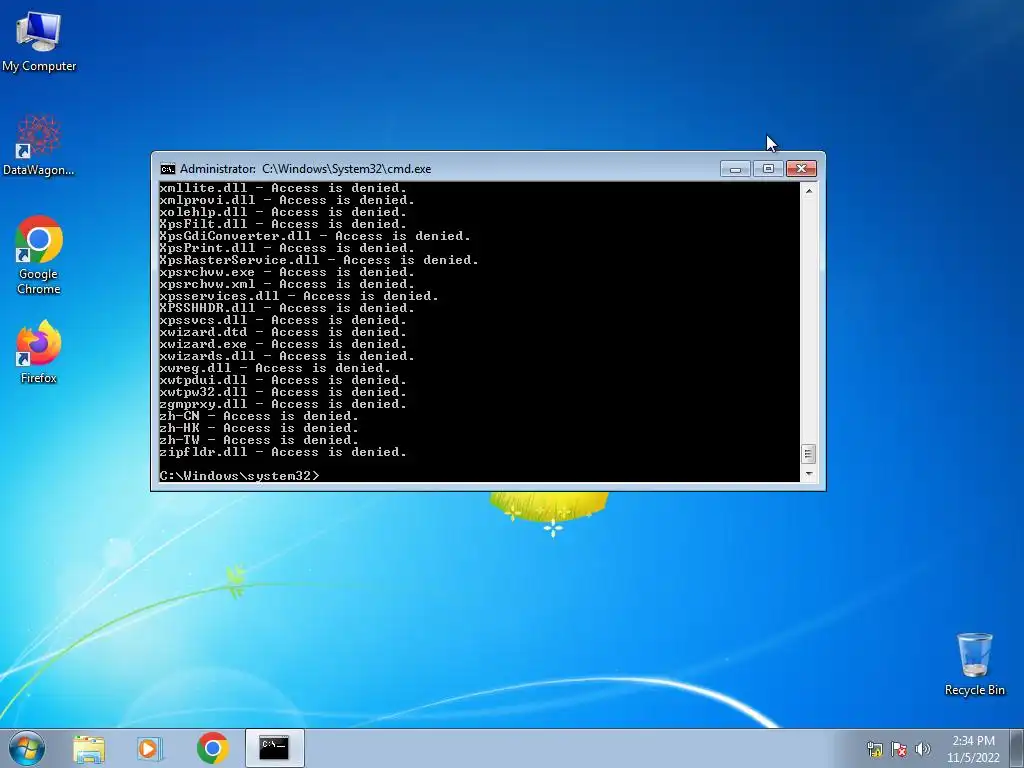Image resolution: width=1024 pixels, height=768 pixels.
Task: Click the xwizards.dll output line
Action: [287, 356]
